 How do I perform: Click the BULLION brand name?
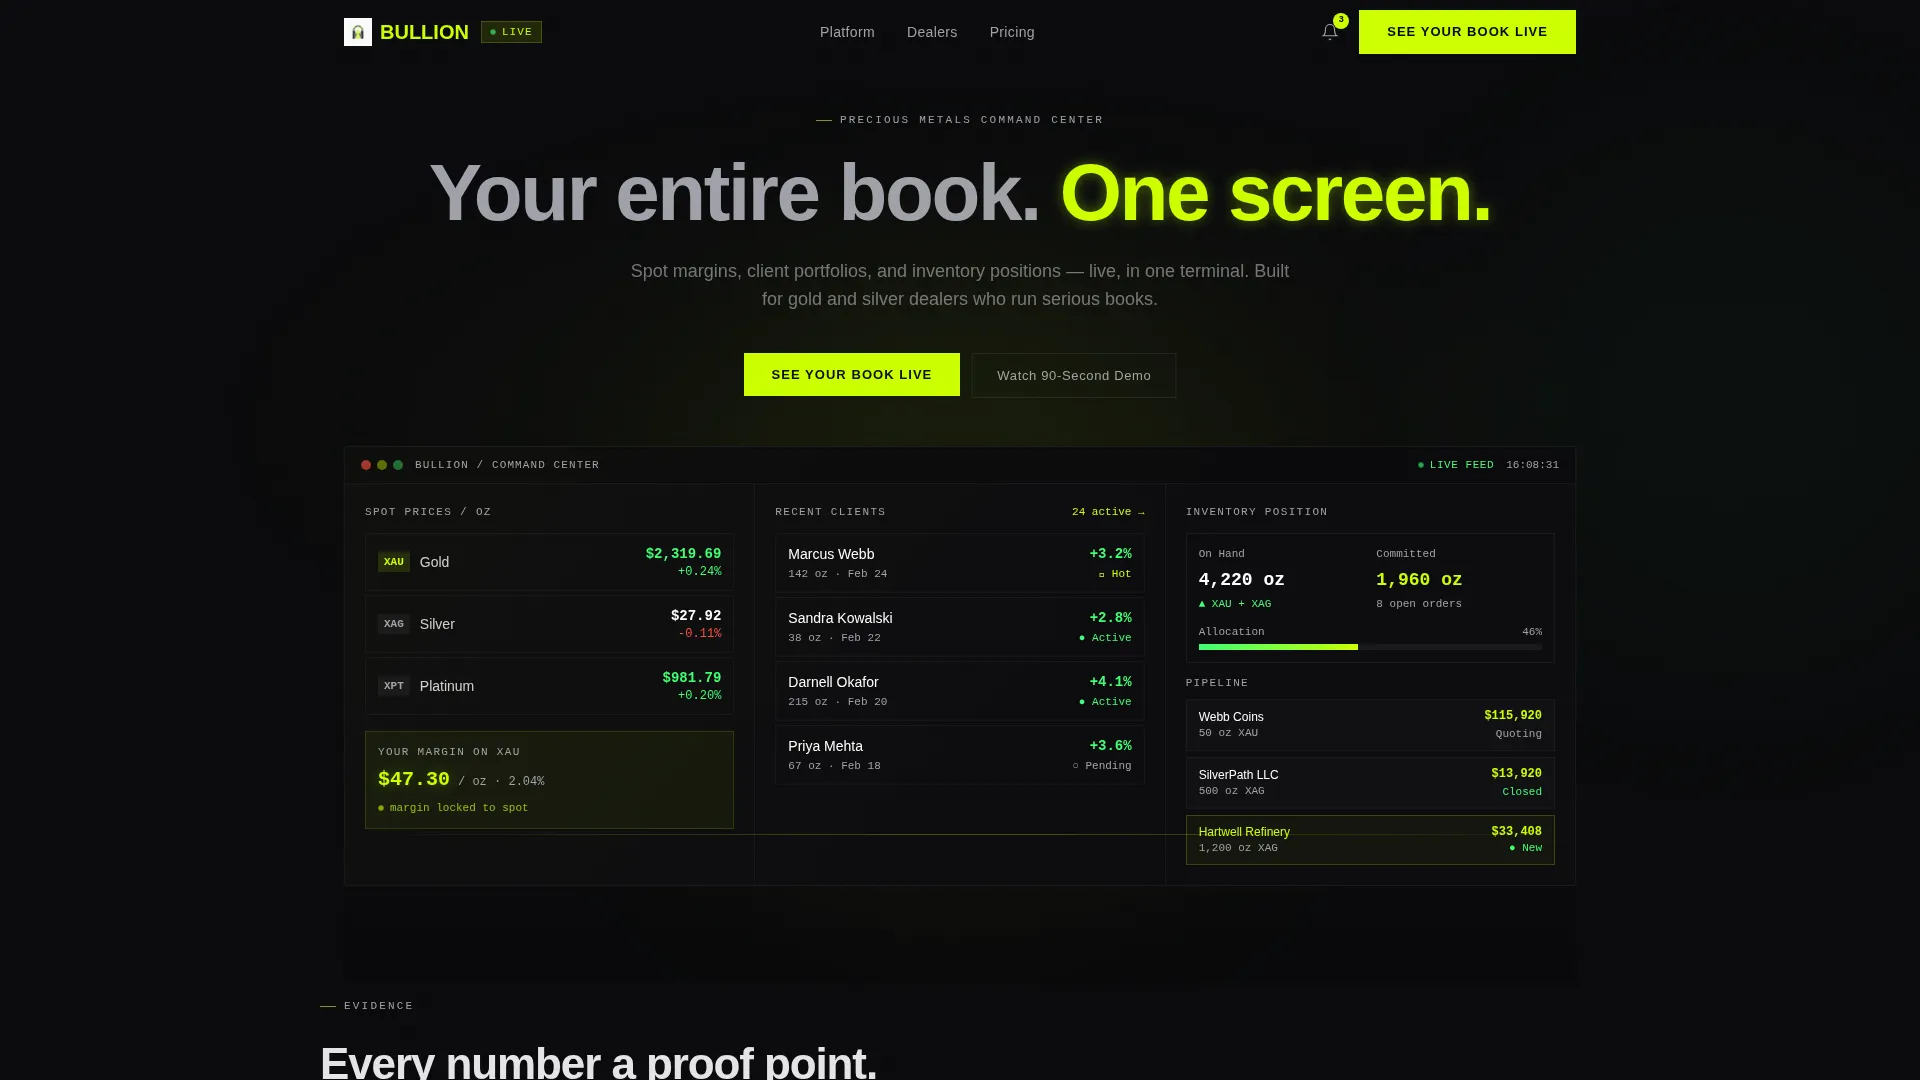pos(424,32)
